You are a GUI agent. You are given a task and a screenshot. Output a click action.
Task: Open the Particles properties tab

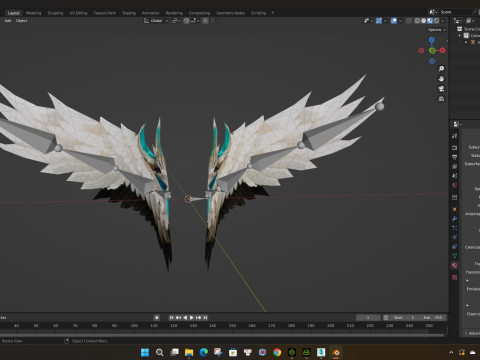[x=455, y=228]
